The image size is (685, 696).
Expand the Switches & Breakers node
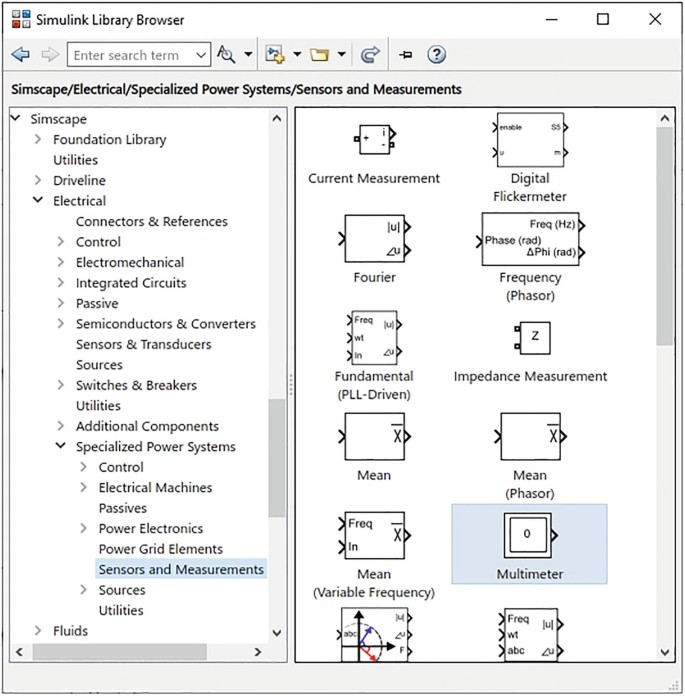[x=61, y=384]
